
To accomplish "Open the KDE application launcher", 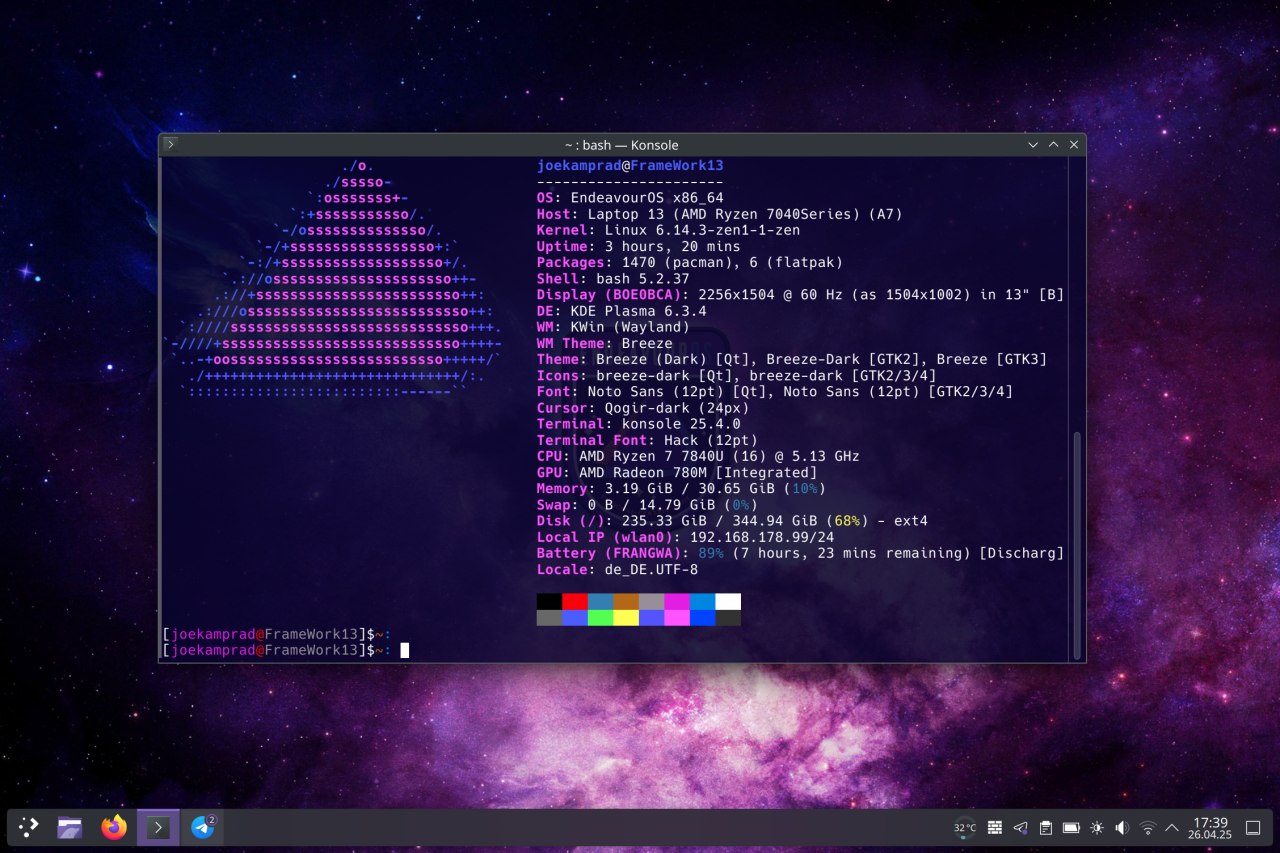I will tap(28, 827).
